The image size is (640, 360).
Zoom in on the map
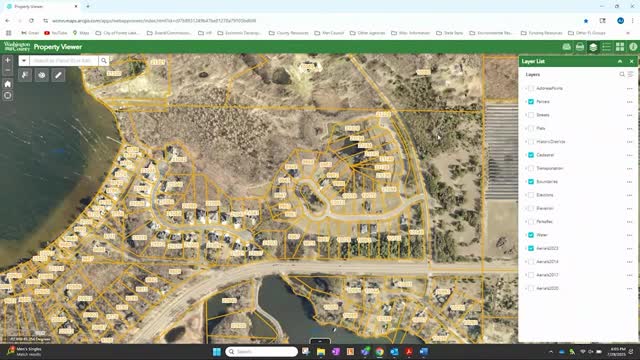(7, 60)
